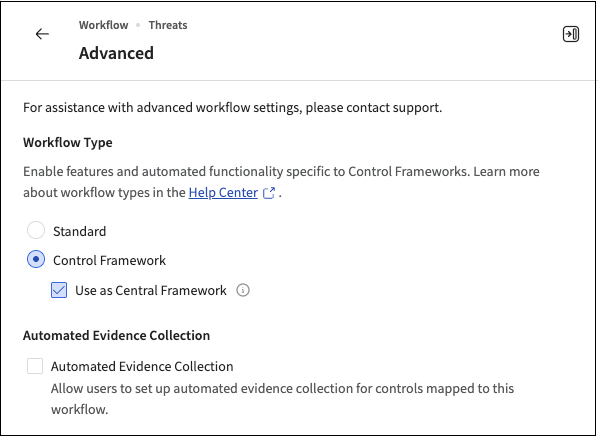Click the contact support assistance text

tap(233, 108)
